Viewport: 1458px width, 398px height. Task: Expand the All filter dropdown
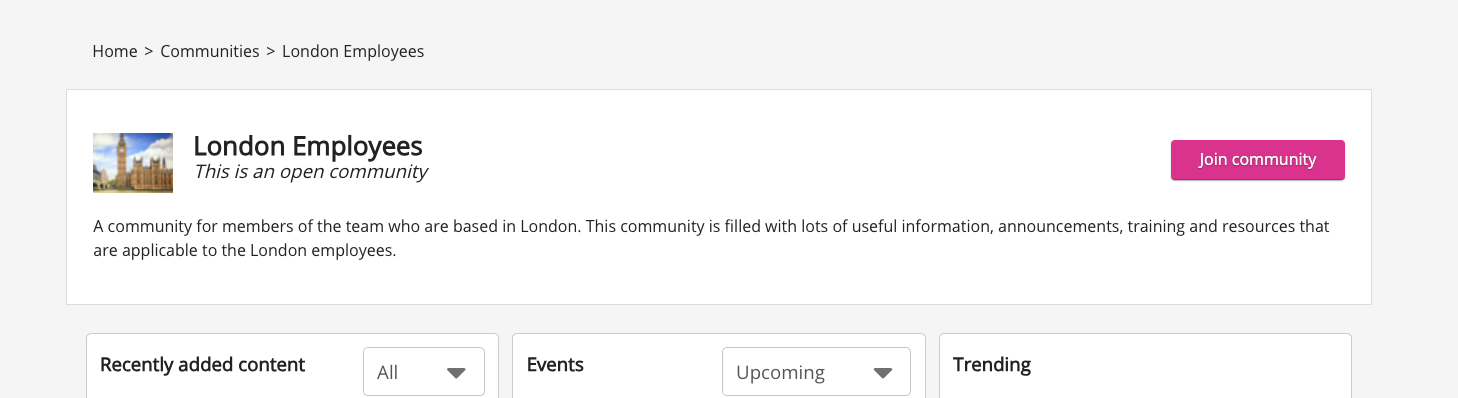pyautogui.click(x=424, y=372)
